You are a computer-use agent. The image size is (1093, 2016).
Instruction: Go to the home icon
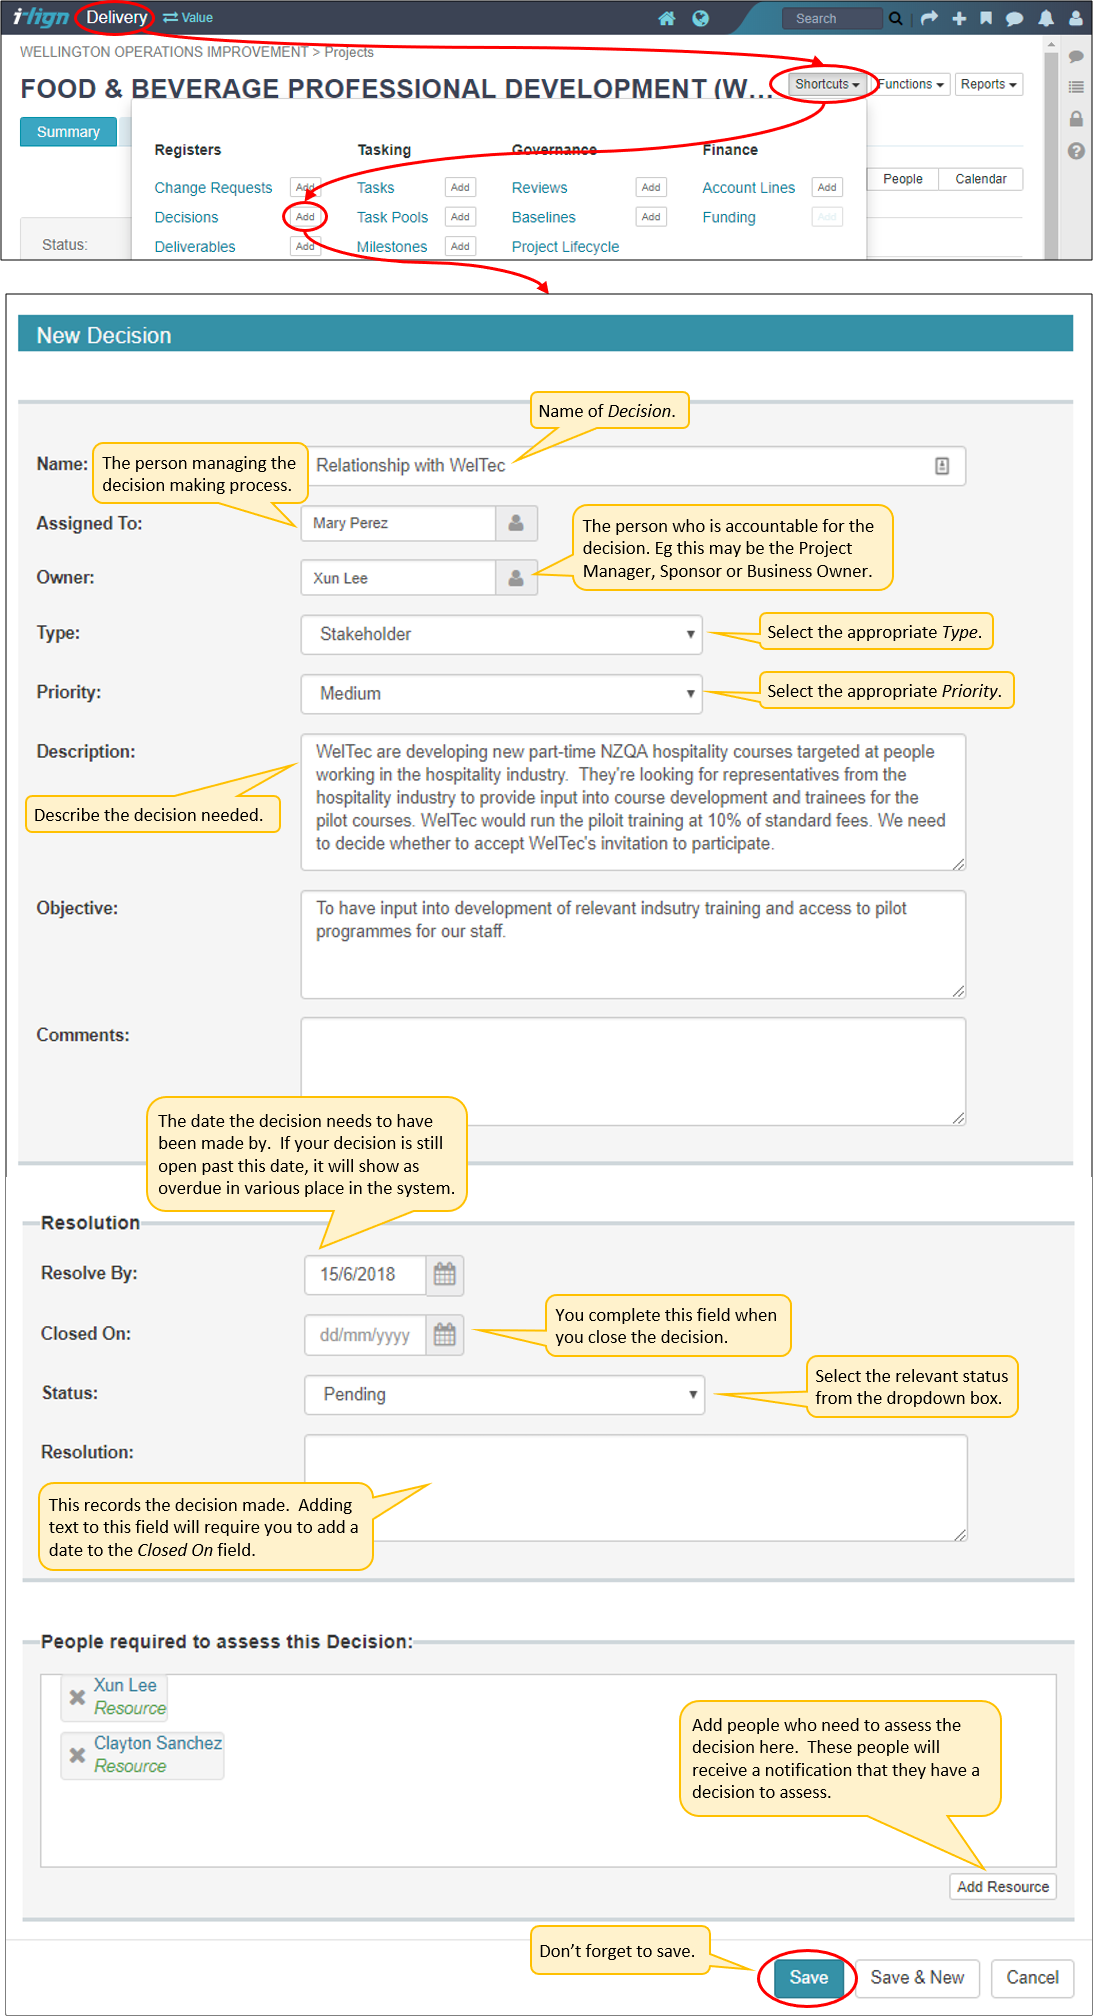pyautogui.click(x=667, y=18)
